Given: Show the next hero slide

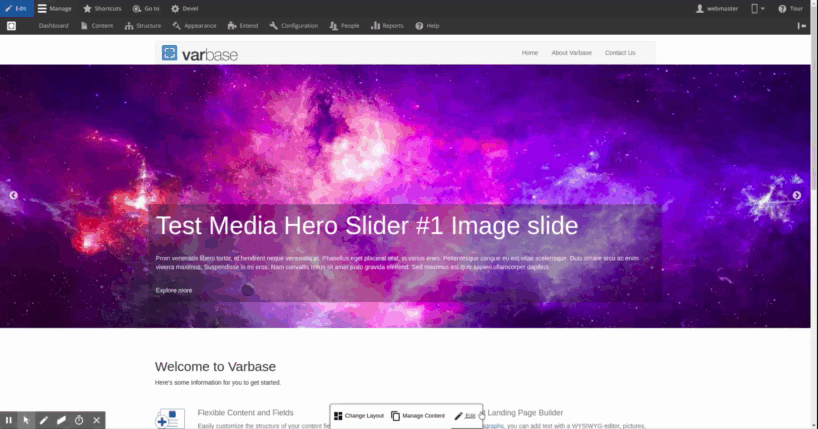Looking at the screenshot, I should pyautogui.click(x=797, y=195).
